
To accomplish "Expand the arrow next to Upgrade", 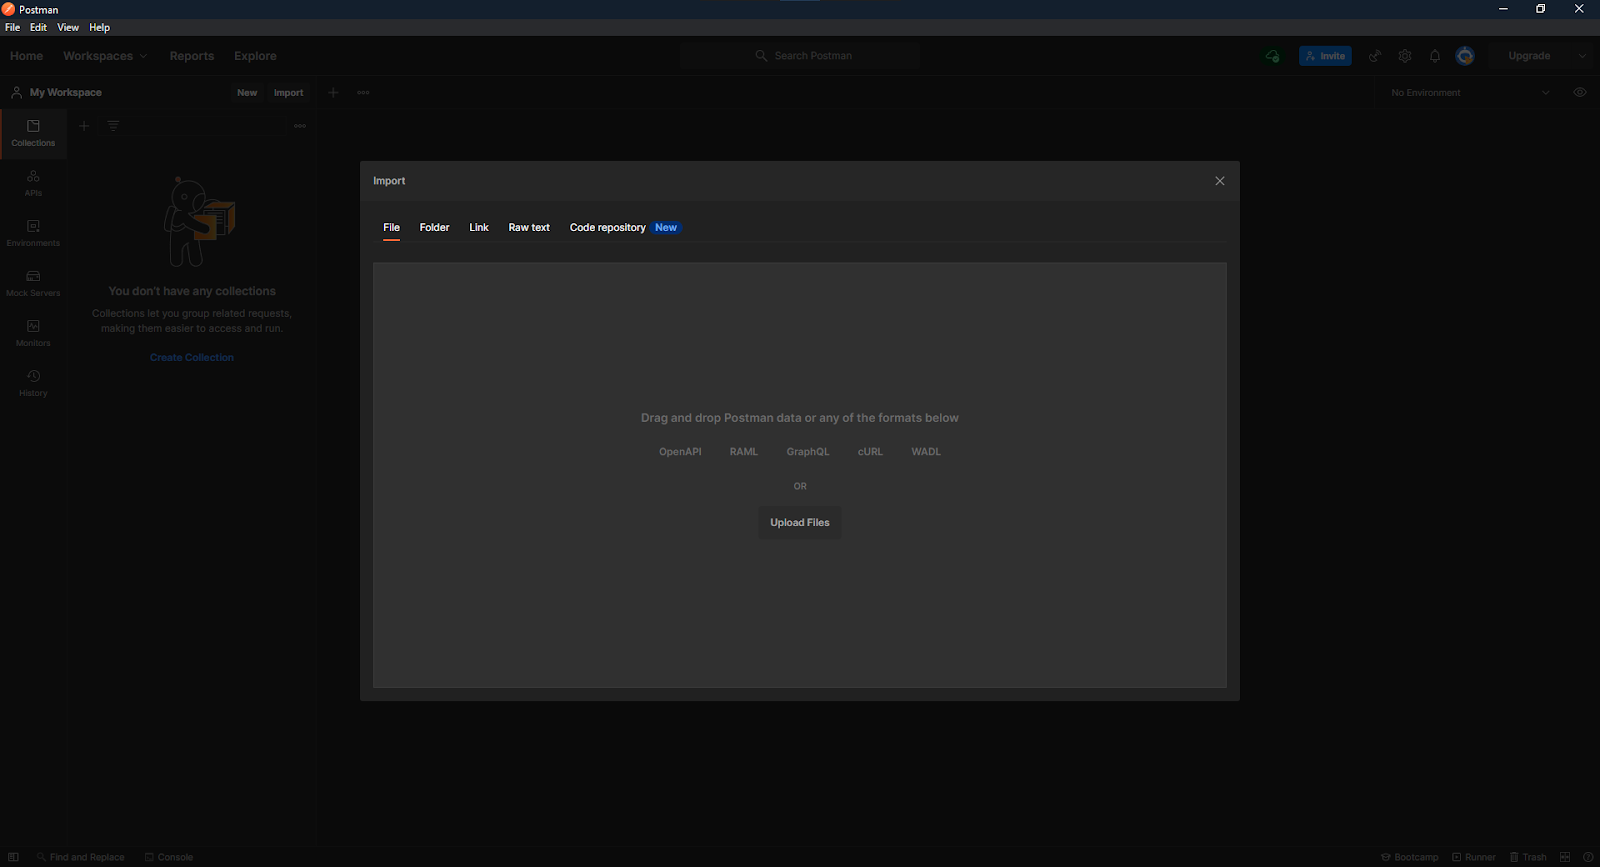I will 1582,56.
